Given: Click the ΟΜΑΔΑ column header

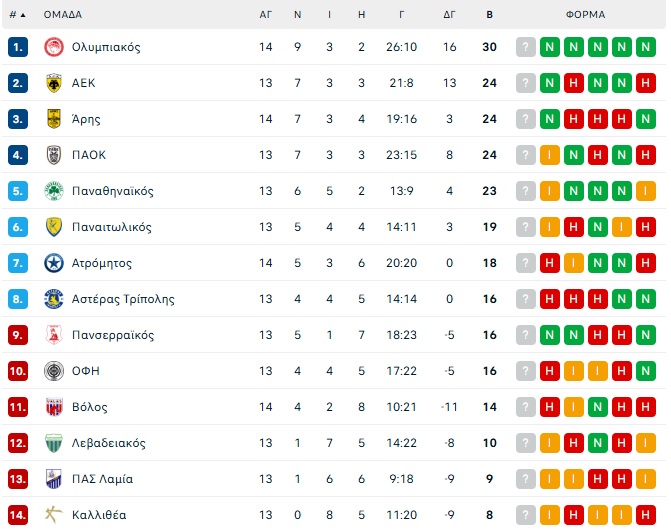Looking at the screenshot, I should (62, 15).
